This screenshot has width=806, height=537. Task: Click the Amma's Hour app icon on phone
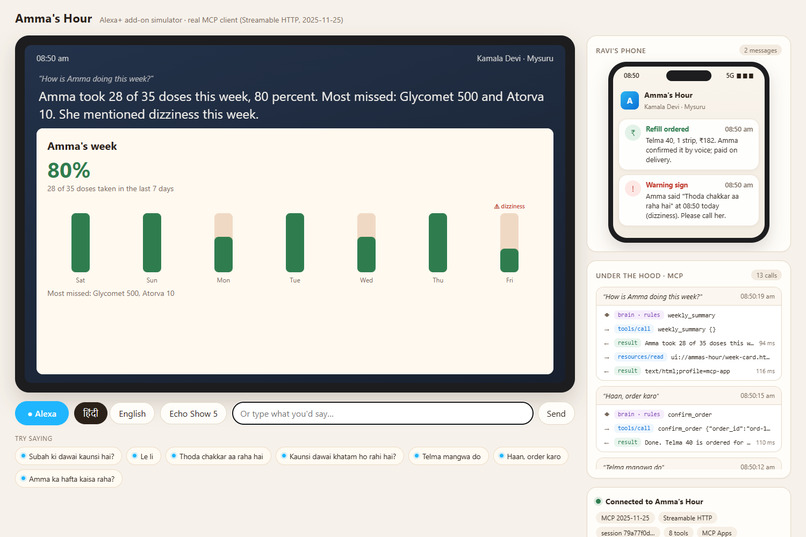click(630, 100)
